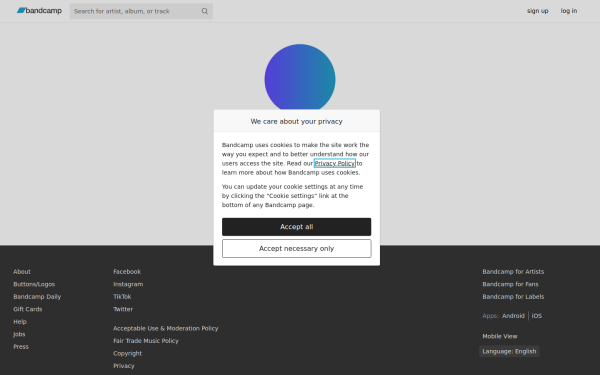Open the sign up link
Screen dimensions: 600x375
click(x=537, y=11)
